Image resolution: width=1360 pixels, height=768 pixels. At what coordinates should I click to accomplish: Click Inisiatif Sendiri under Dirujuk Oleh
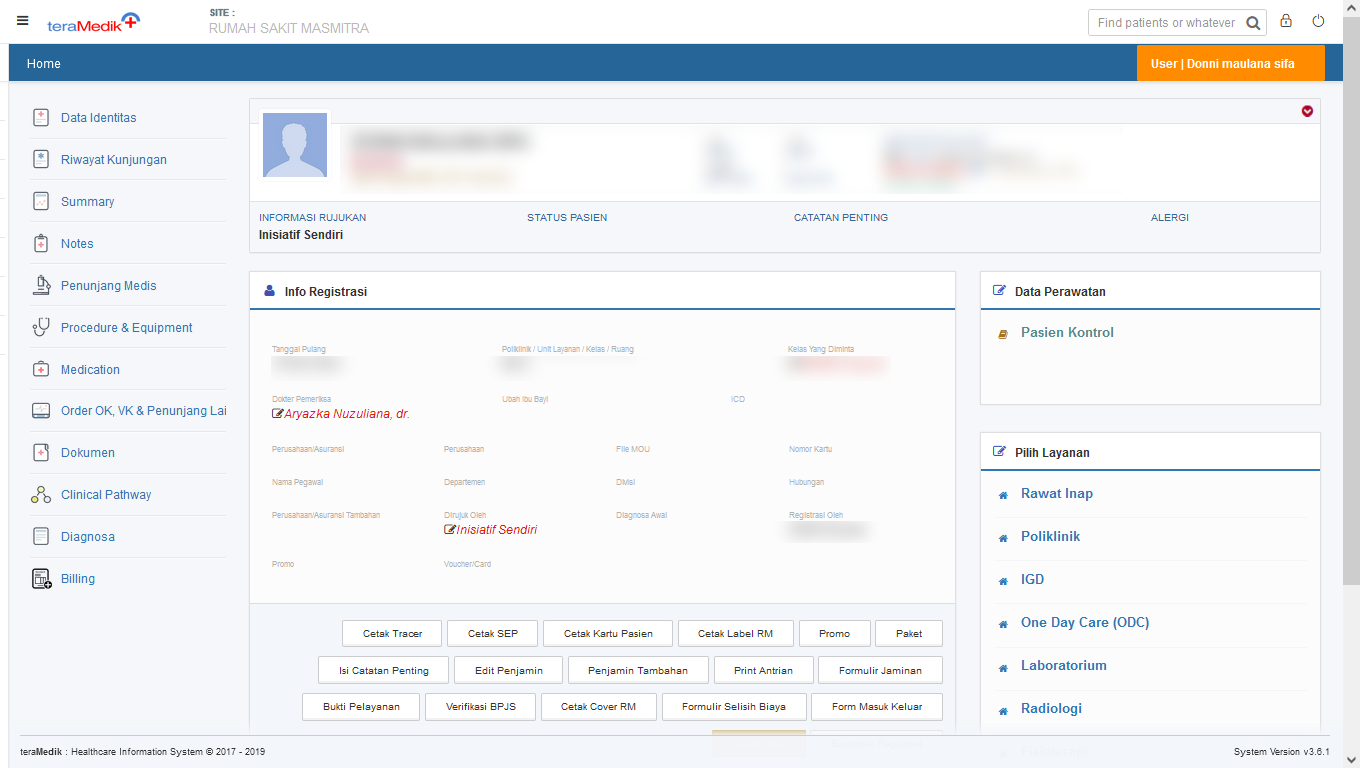coord(497,529)
